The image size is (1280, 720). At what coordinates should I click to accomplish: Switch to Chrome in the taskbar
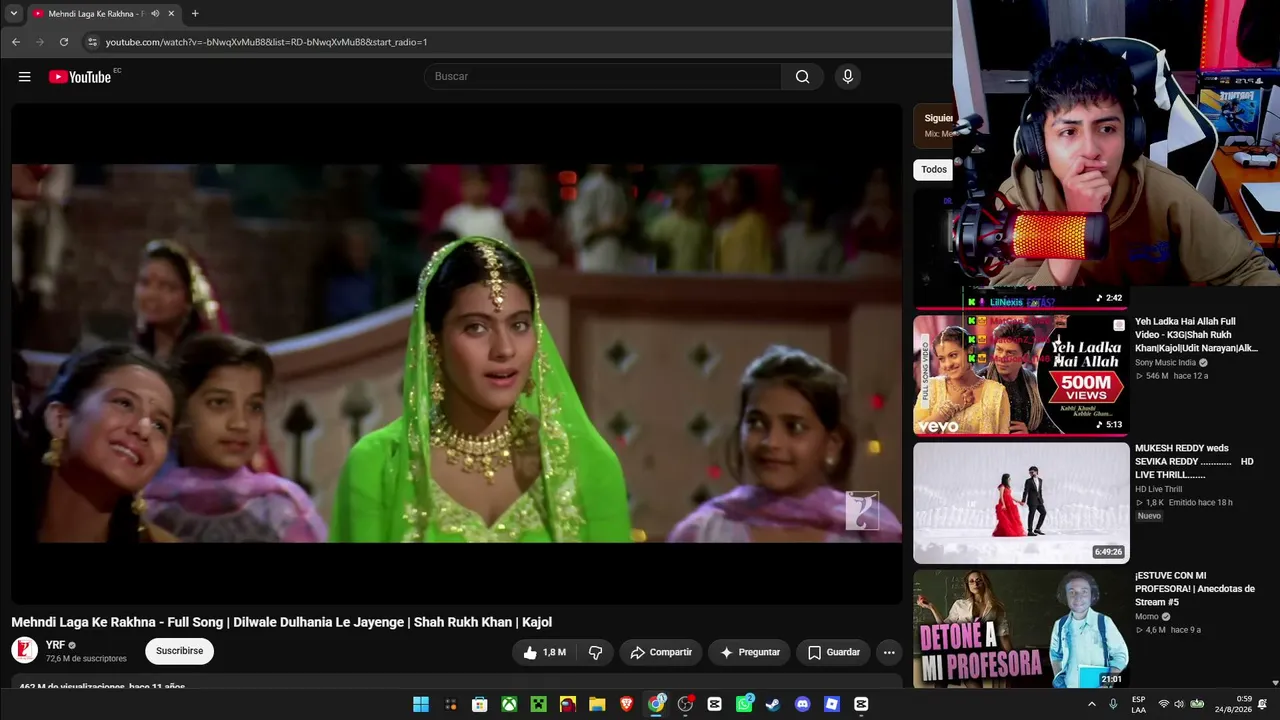coord(656,705)
